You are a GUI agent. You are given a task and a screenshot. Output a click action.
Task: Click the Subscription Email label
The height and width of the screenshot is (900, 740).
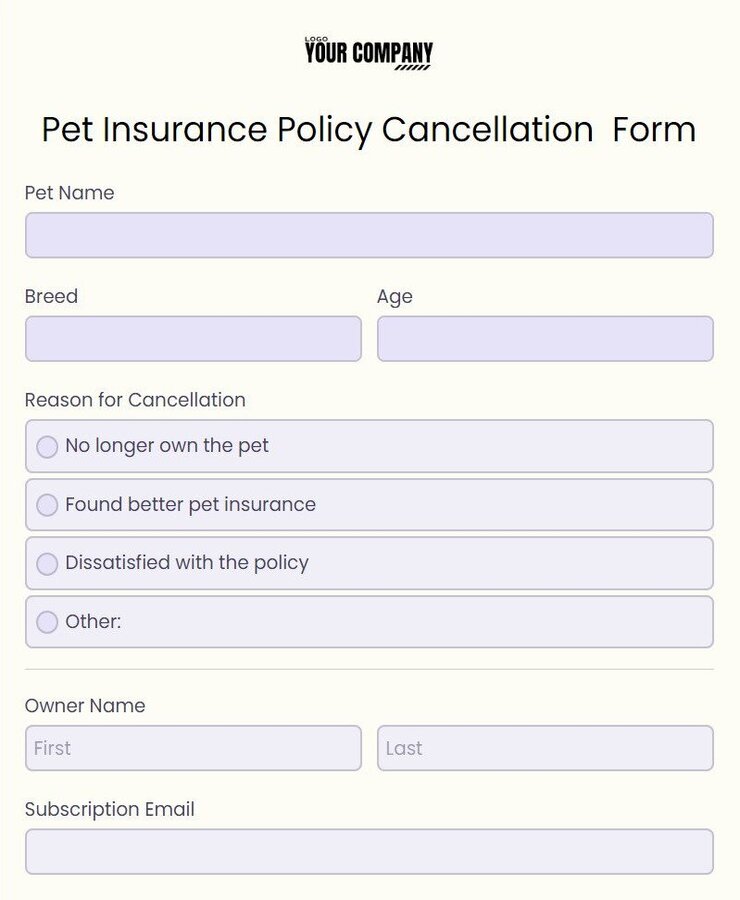tap(110, 809)
